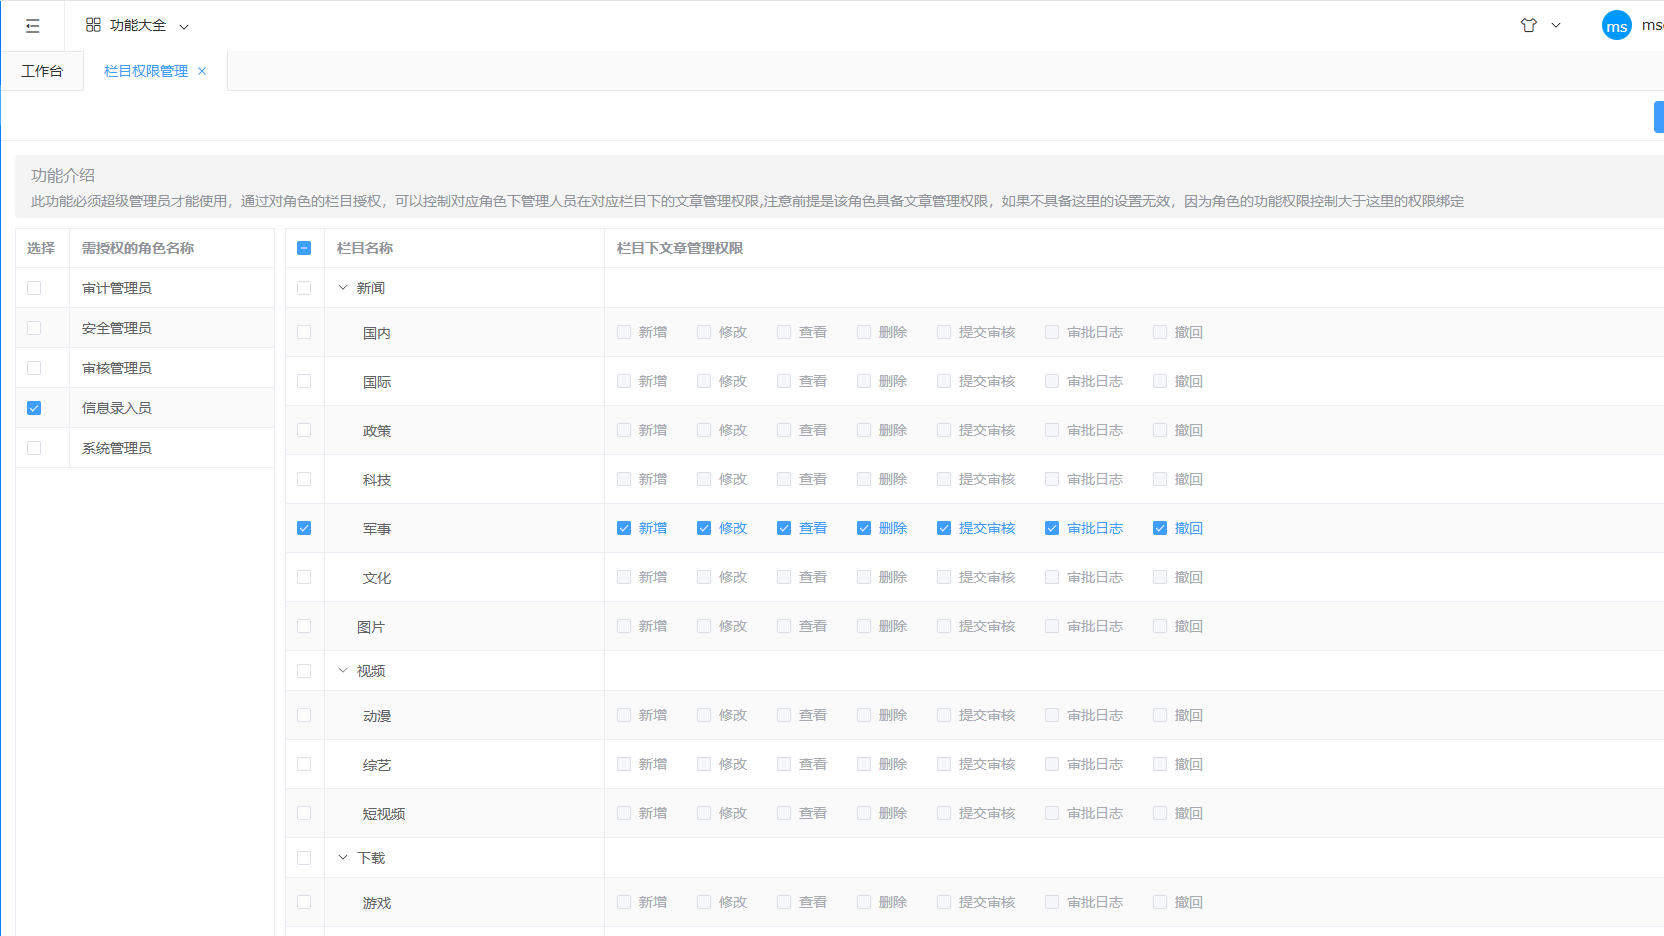Collapse the 视频 category row

[x=343, y=671]
